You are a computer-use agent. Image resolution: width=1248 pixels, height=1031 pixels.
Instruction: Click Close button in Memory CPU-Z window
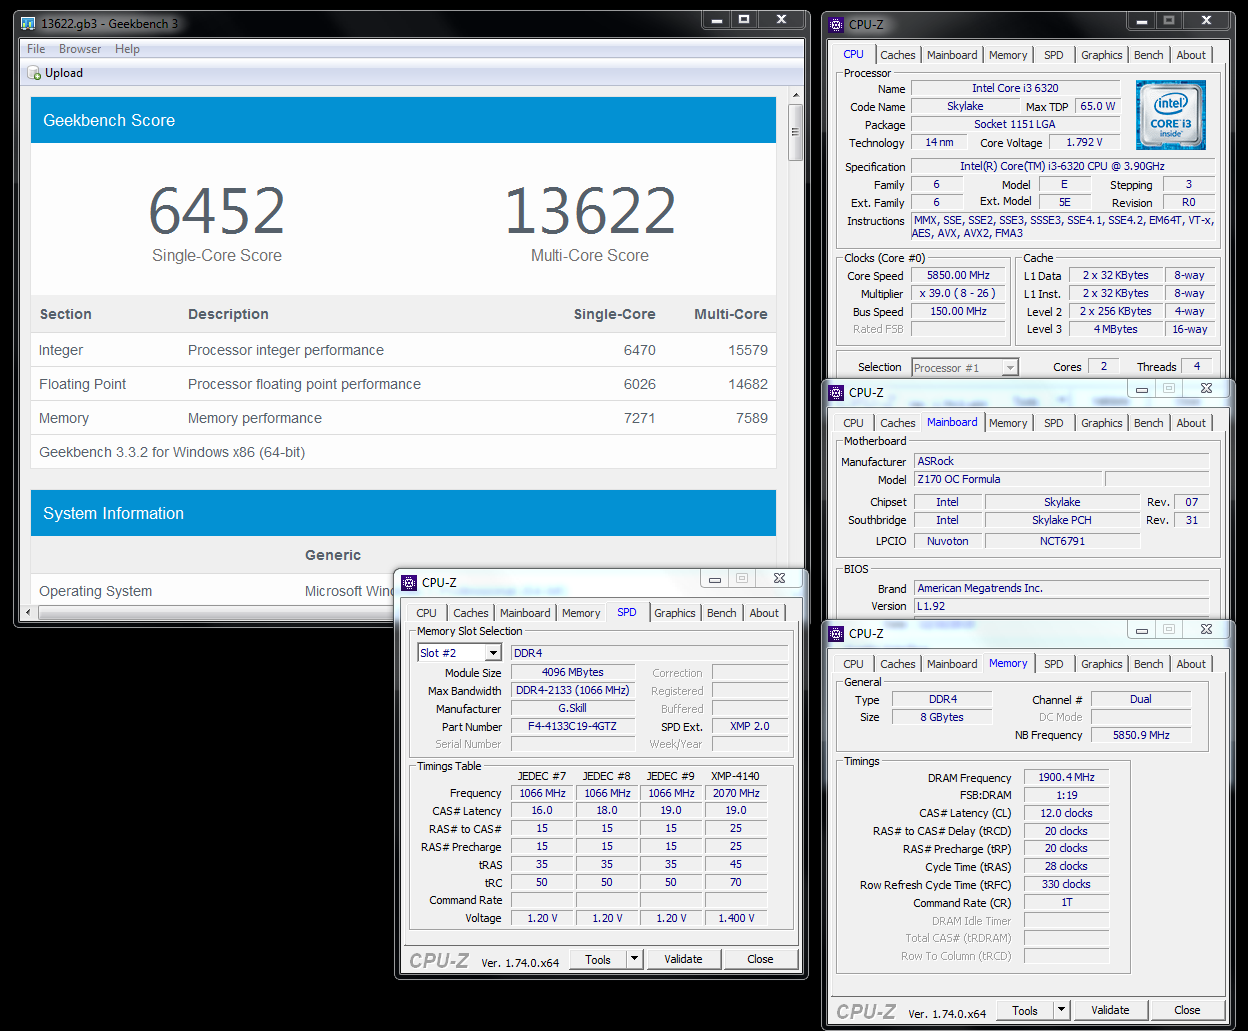coord(1187,1010)
